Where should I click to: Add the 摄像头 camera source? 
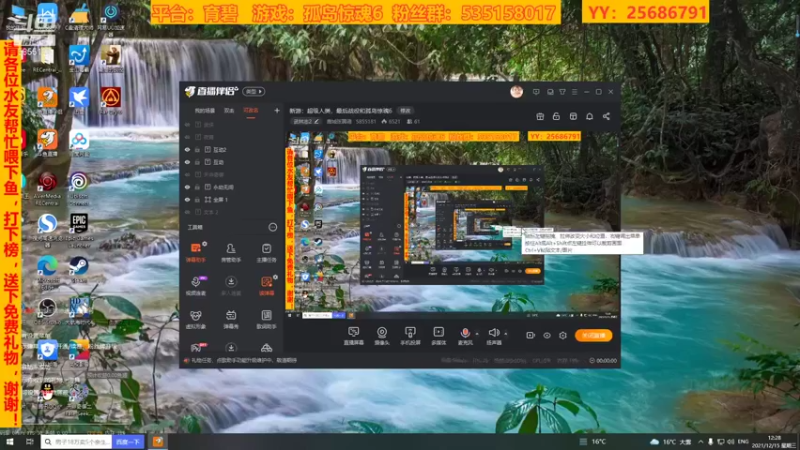click(382, 336)
